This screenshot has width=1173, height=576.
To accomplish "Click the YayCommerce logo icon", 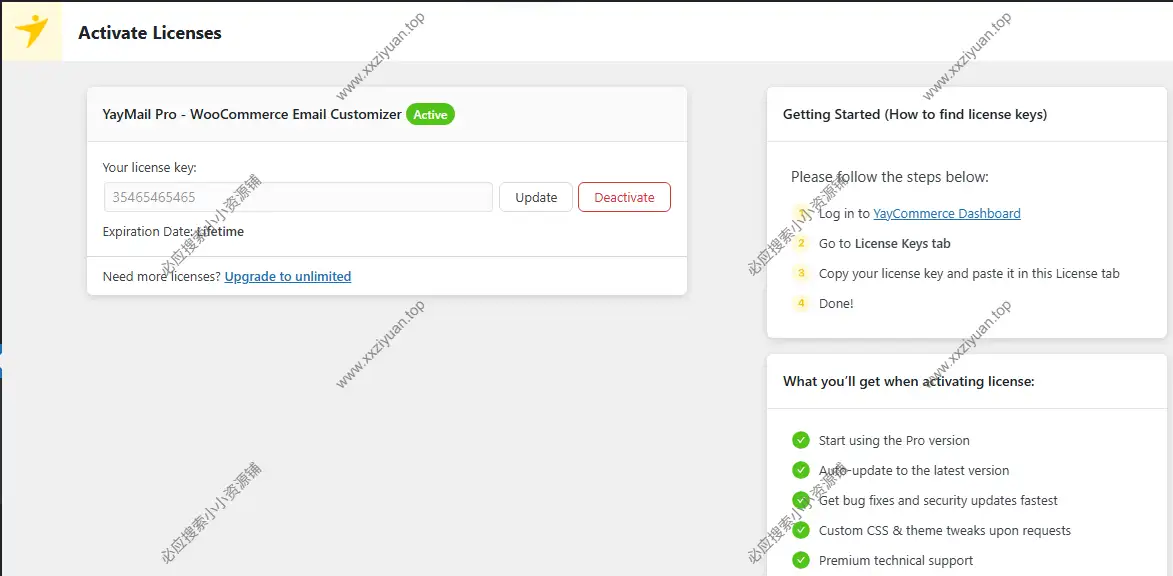I will [x=32, y=31].
